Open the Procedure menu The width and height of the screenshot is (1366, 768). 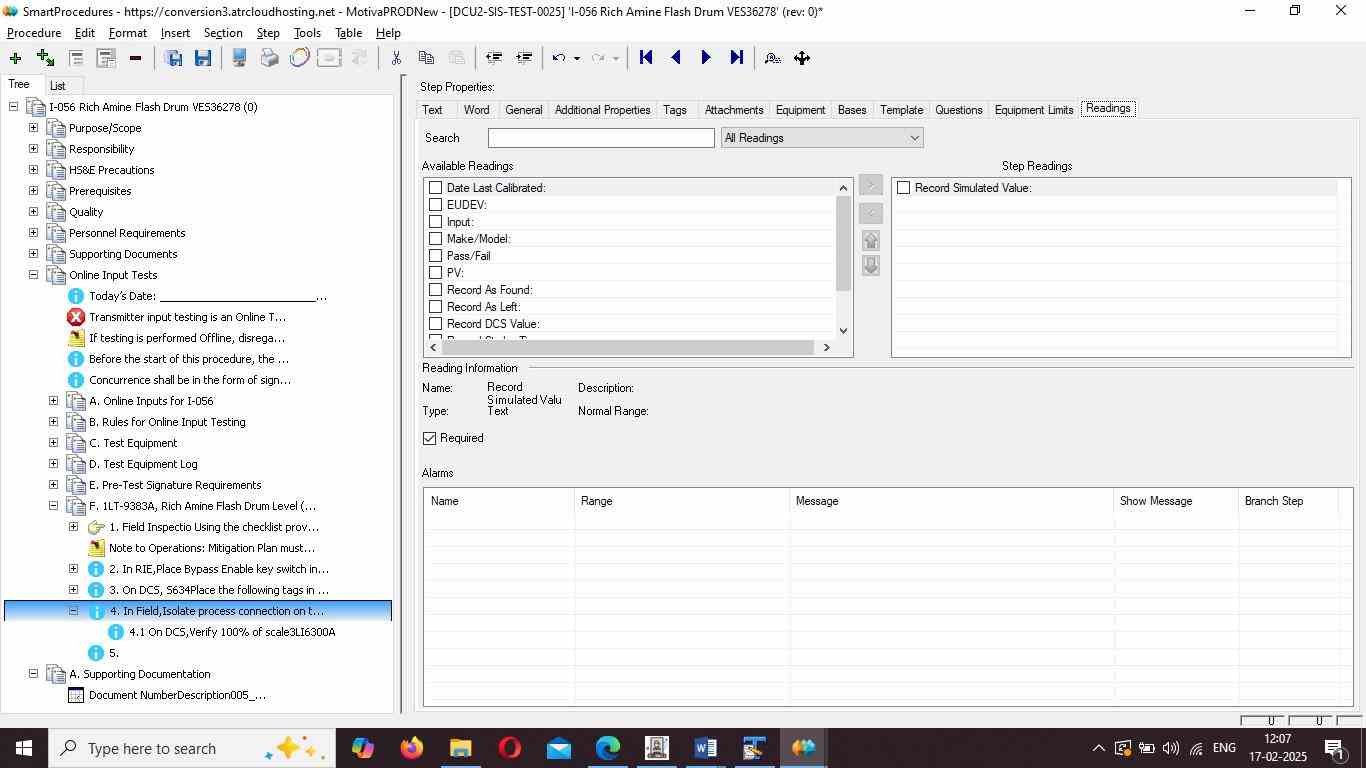coord(34,33)
